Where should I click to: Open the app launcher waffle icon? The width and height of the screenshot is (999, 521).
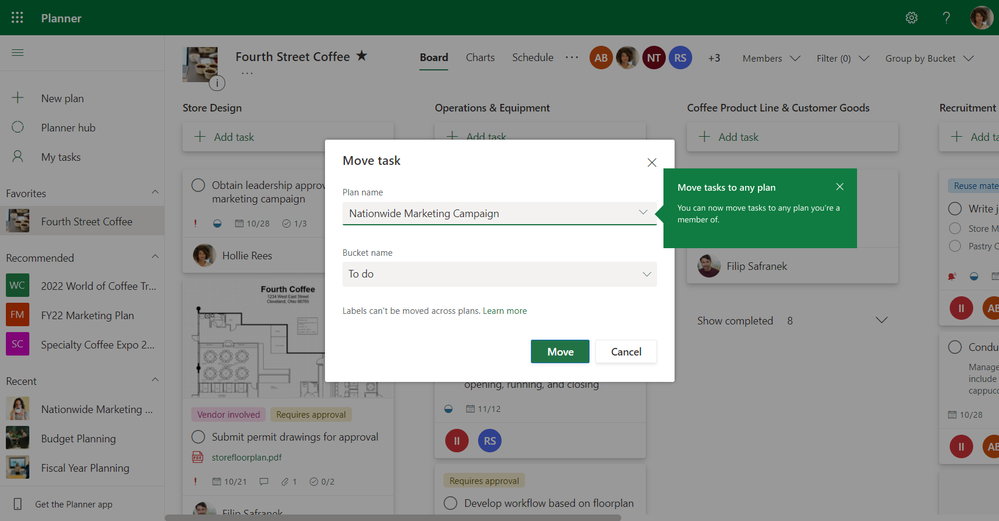[x=17, y=18]
